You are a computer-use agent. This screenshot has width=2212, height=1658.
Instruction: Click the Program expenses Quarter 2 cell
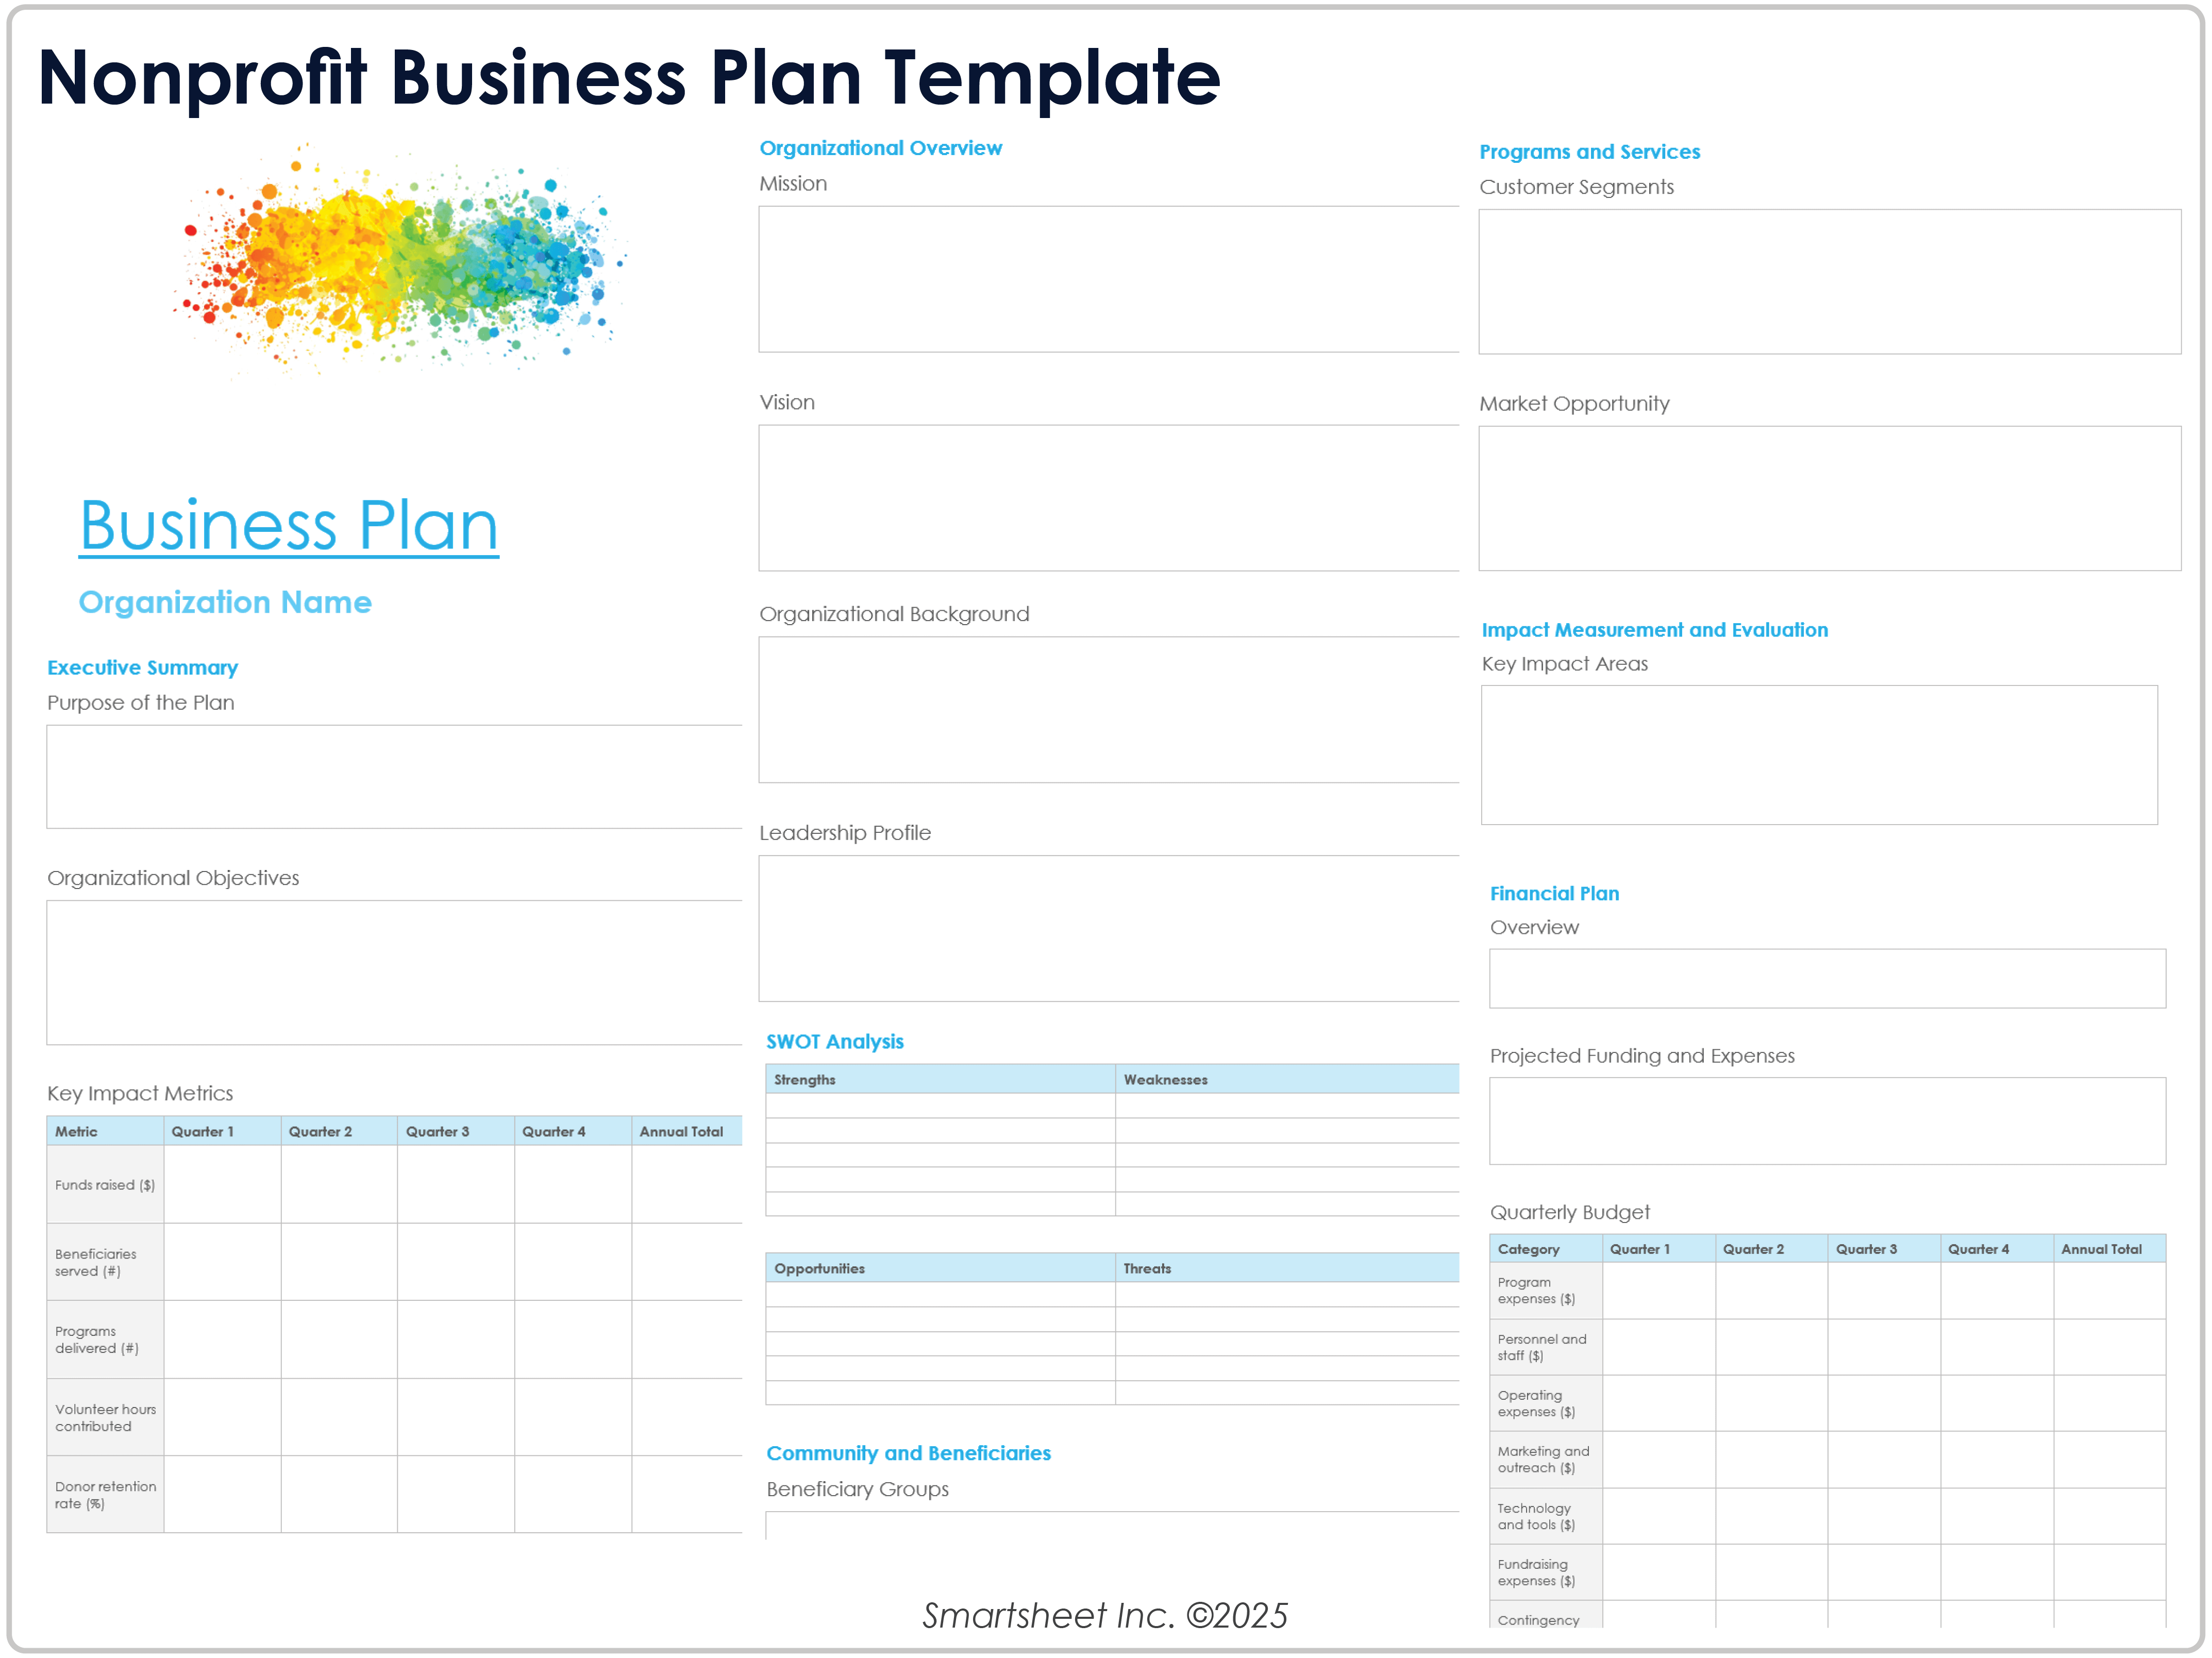point(1771,1290)
